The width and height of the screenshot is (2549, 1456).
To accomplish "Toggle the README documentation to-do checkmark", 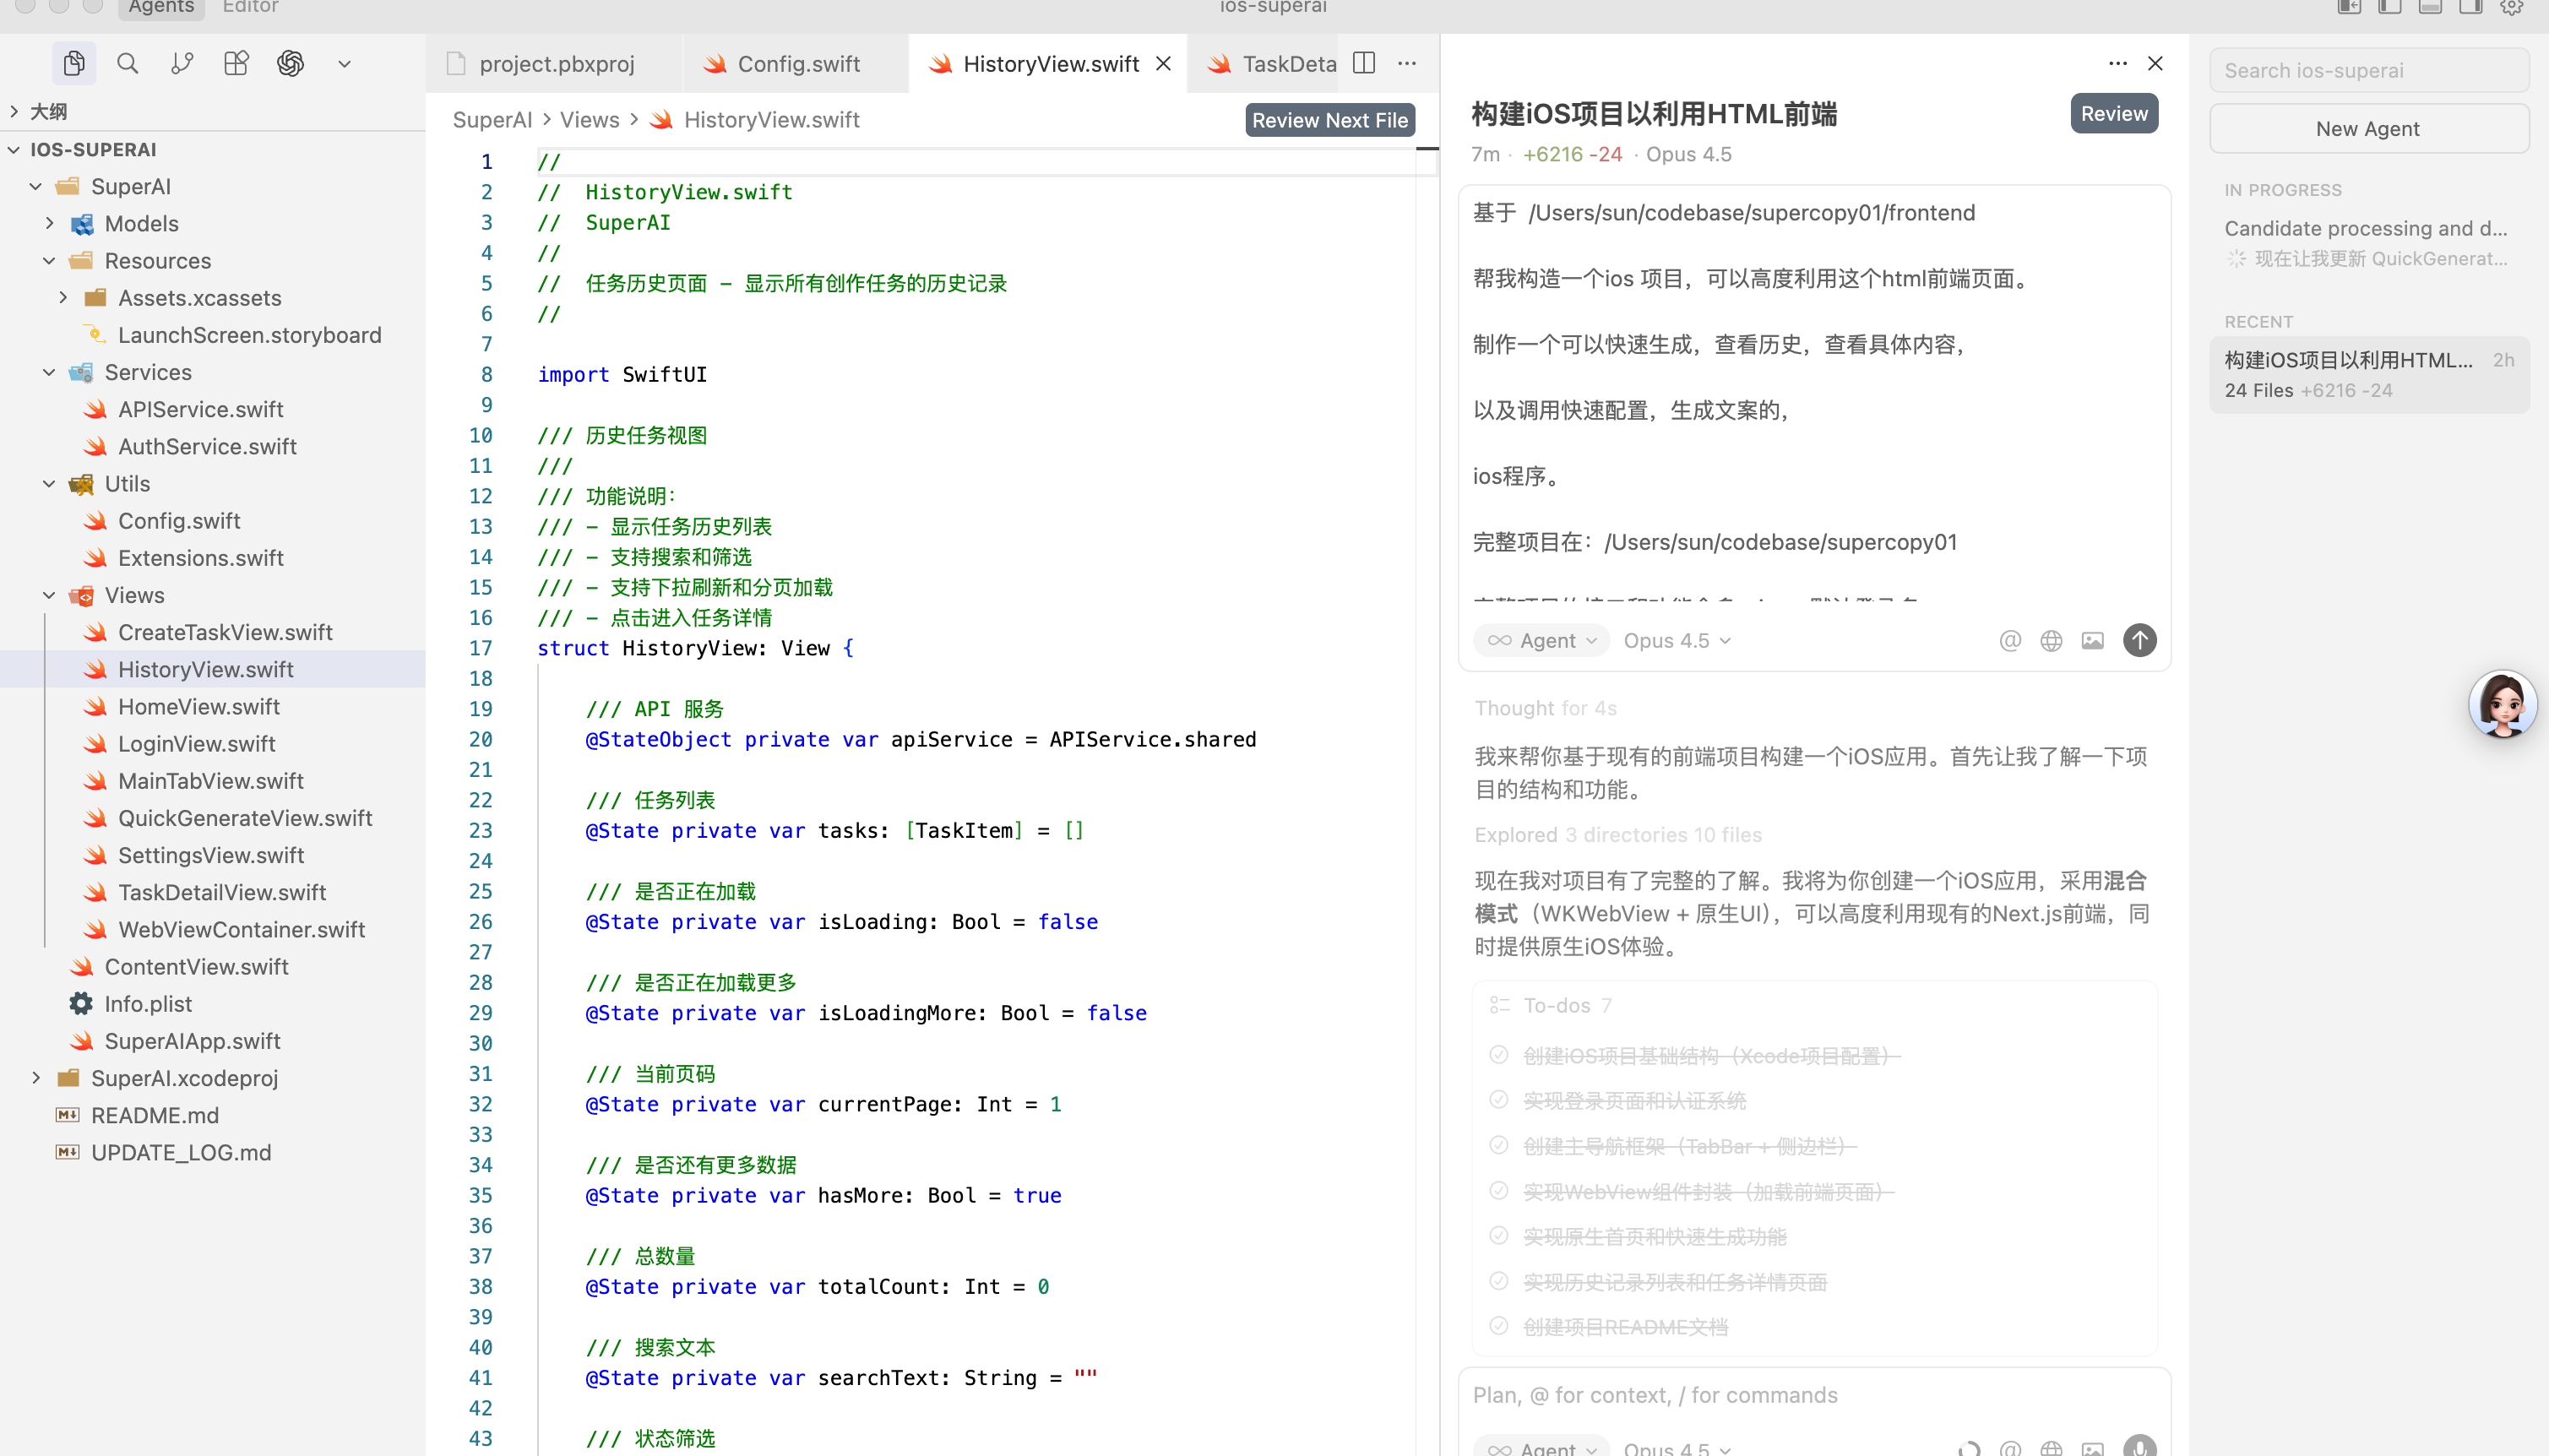I will (1498, 1326).
